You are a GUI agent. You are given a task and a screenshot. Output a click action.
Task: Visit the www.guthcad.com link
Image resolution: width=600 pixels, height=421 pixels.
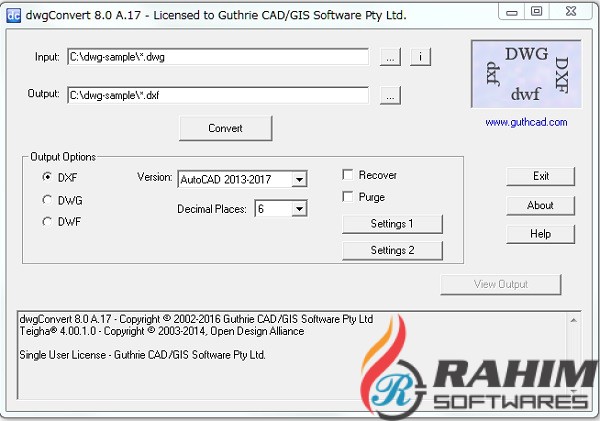[526, 122]
